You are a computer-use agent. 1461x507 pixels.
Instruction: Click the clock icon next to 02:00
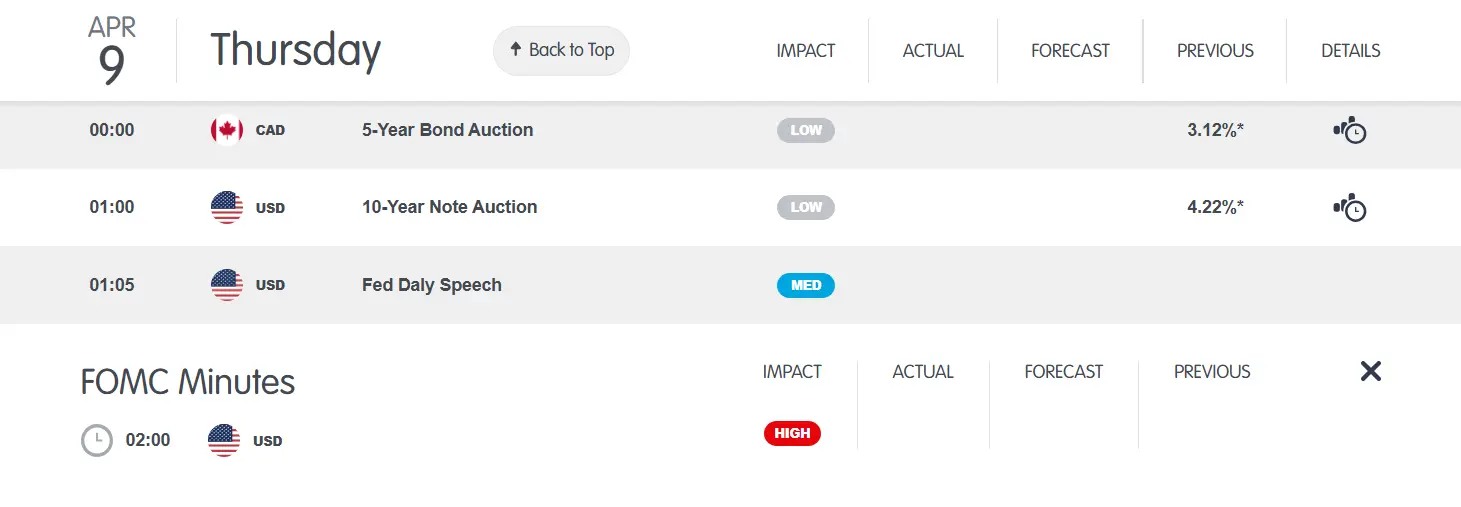(x=97, y=440)
